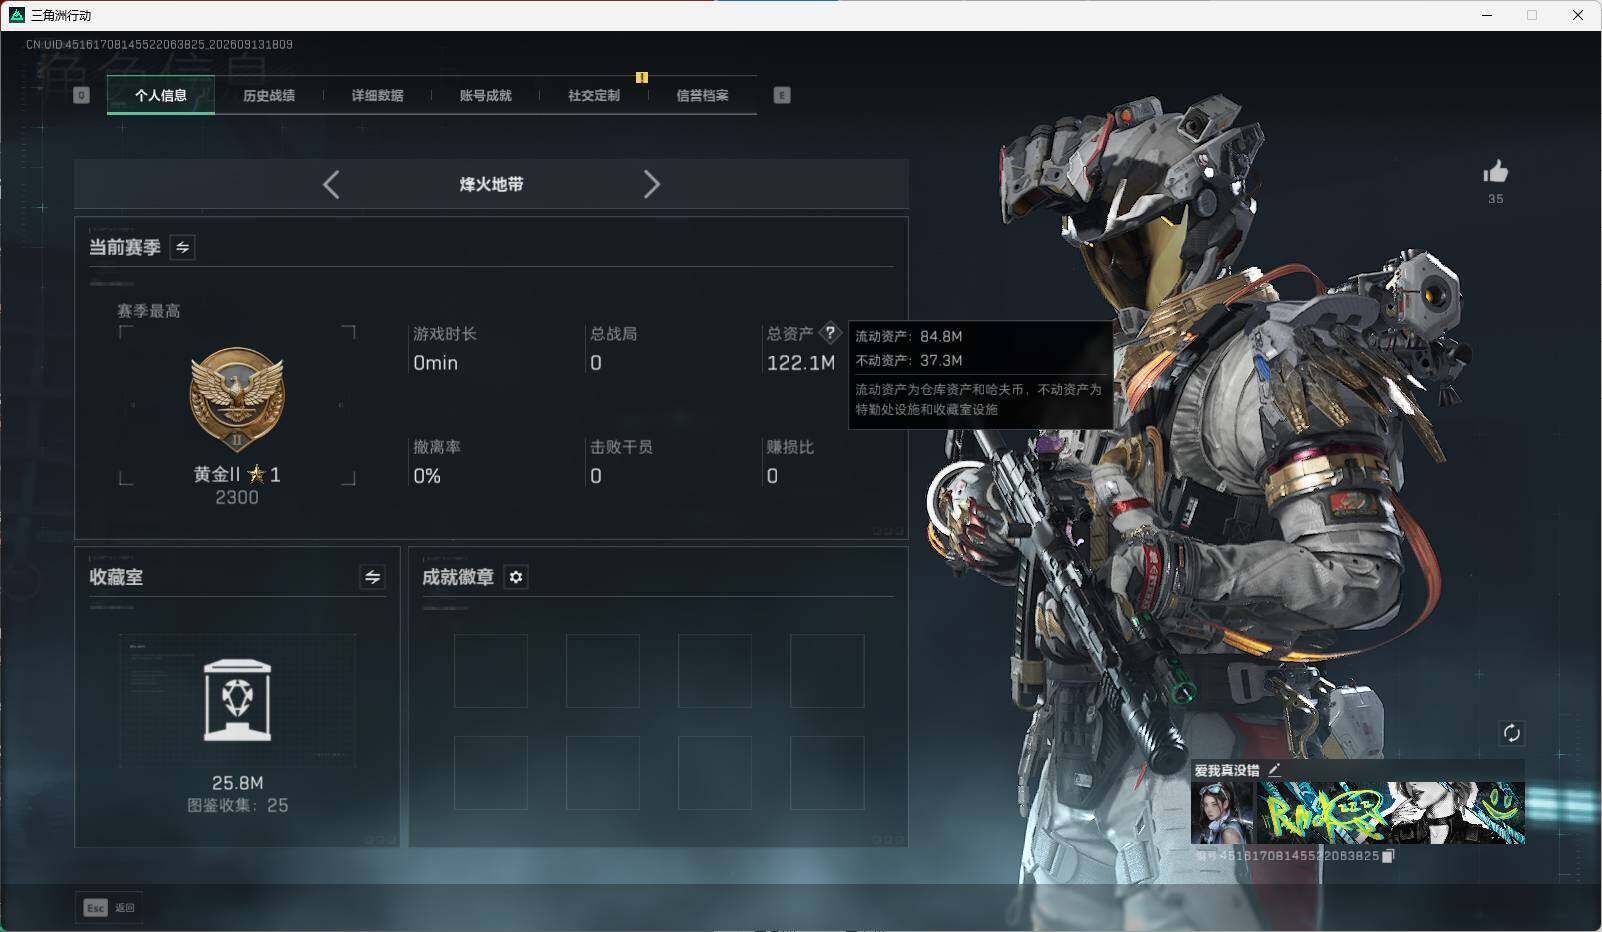Open the 收藏室 display case icon

(x=237, y=700)
